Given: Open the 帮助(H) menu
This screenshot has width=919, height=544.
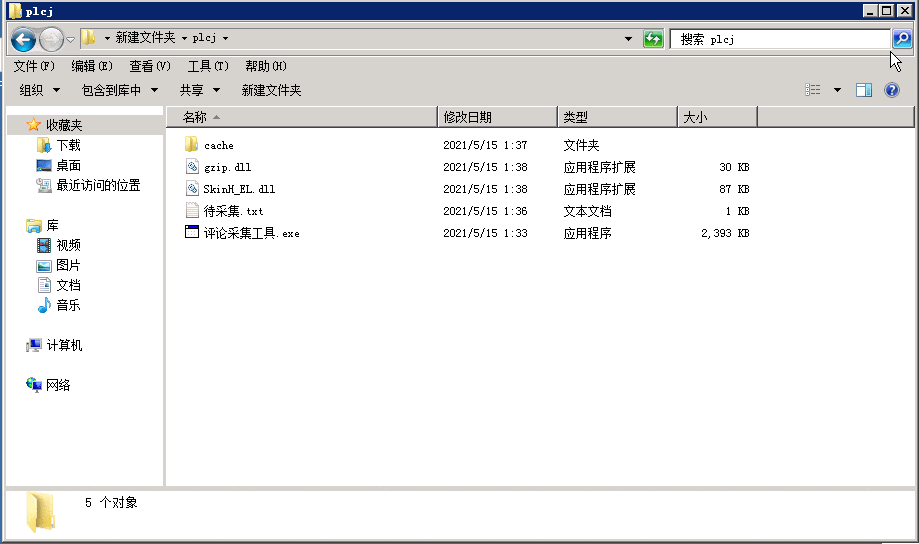Looking at the screenshot, I should [x=266, y=66].
